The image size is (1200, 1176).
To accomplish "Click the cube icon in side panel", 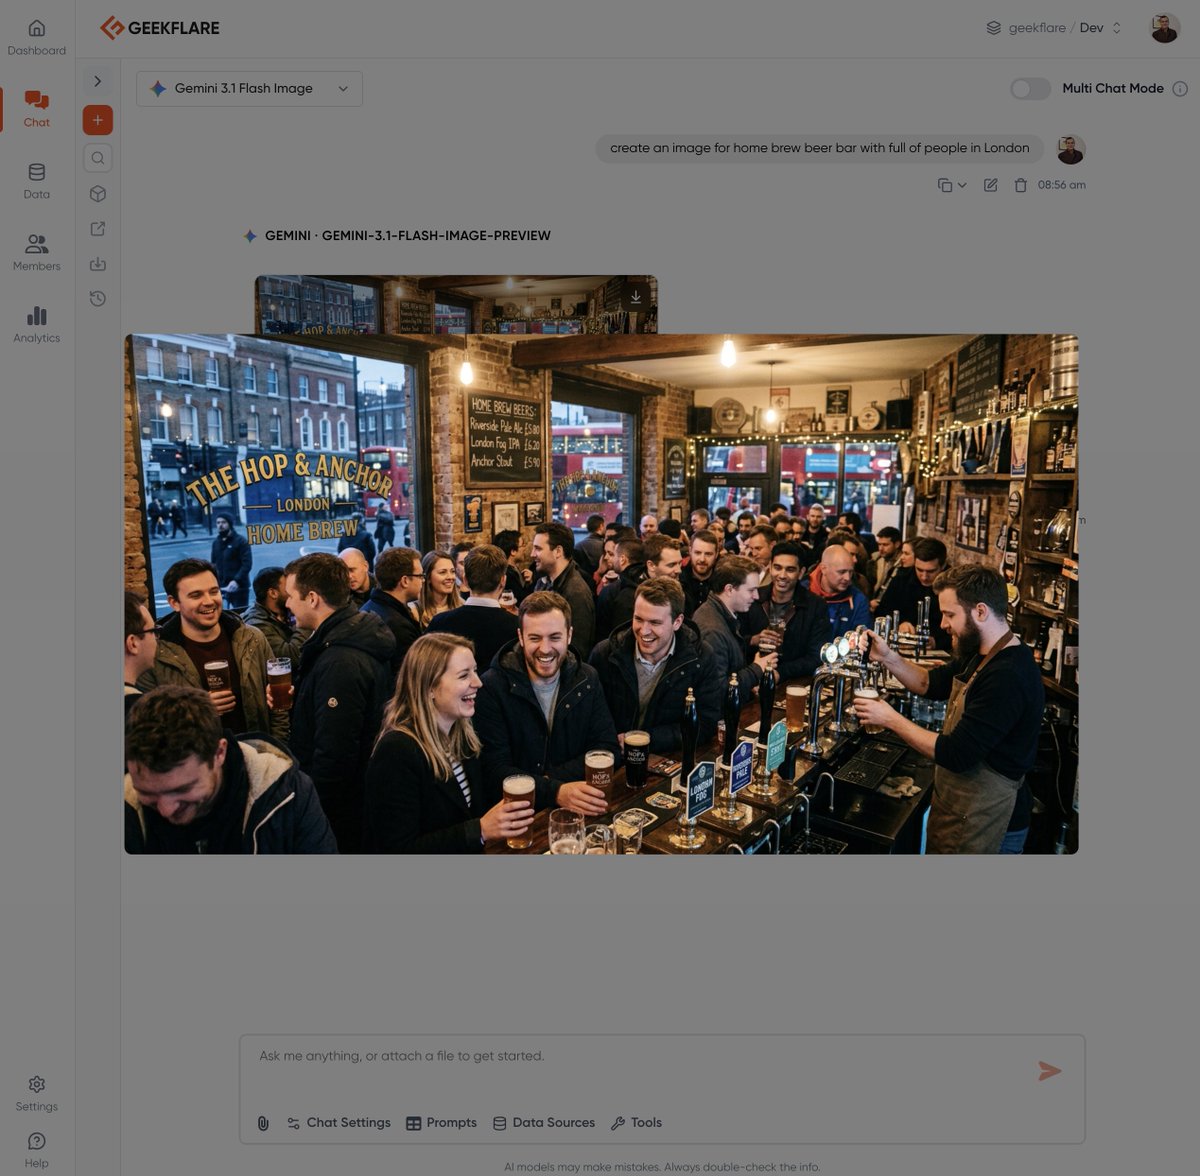I will [x=98, y=193].
